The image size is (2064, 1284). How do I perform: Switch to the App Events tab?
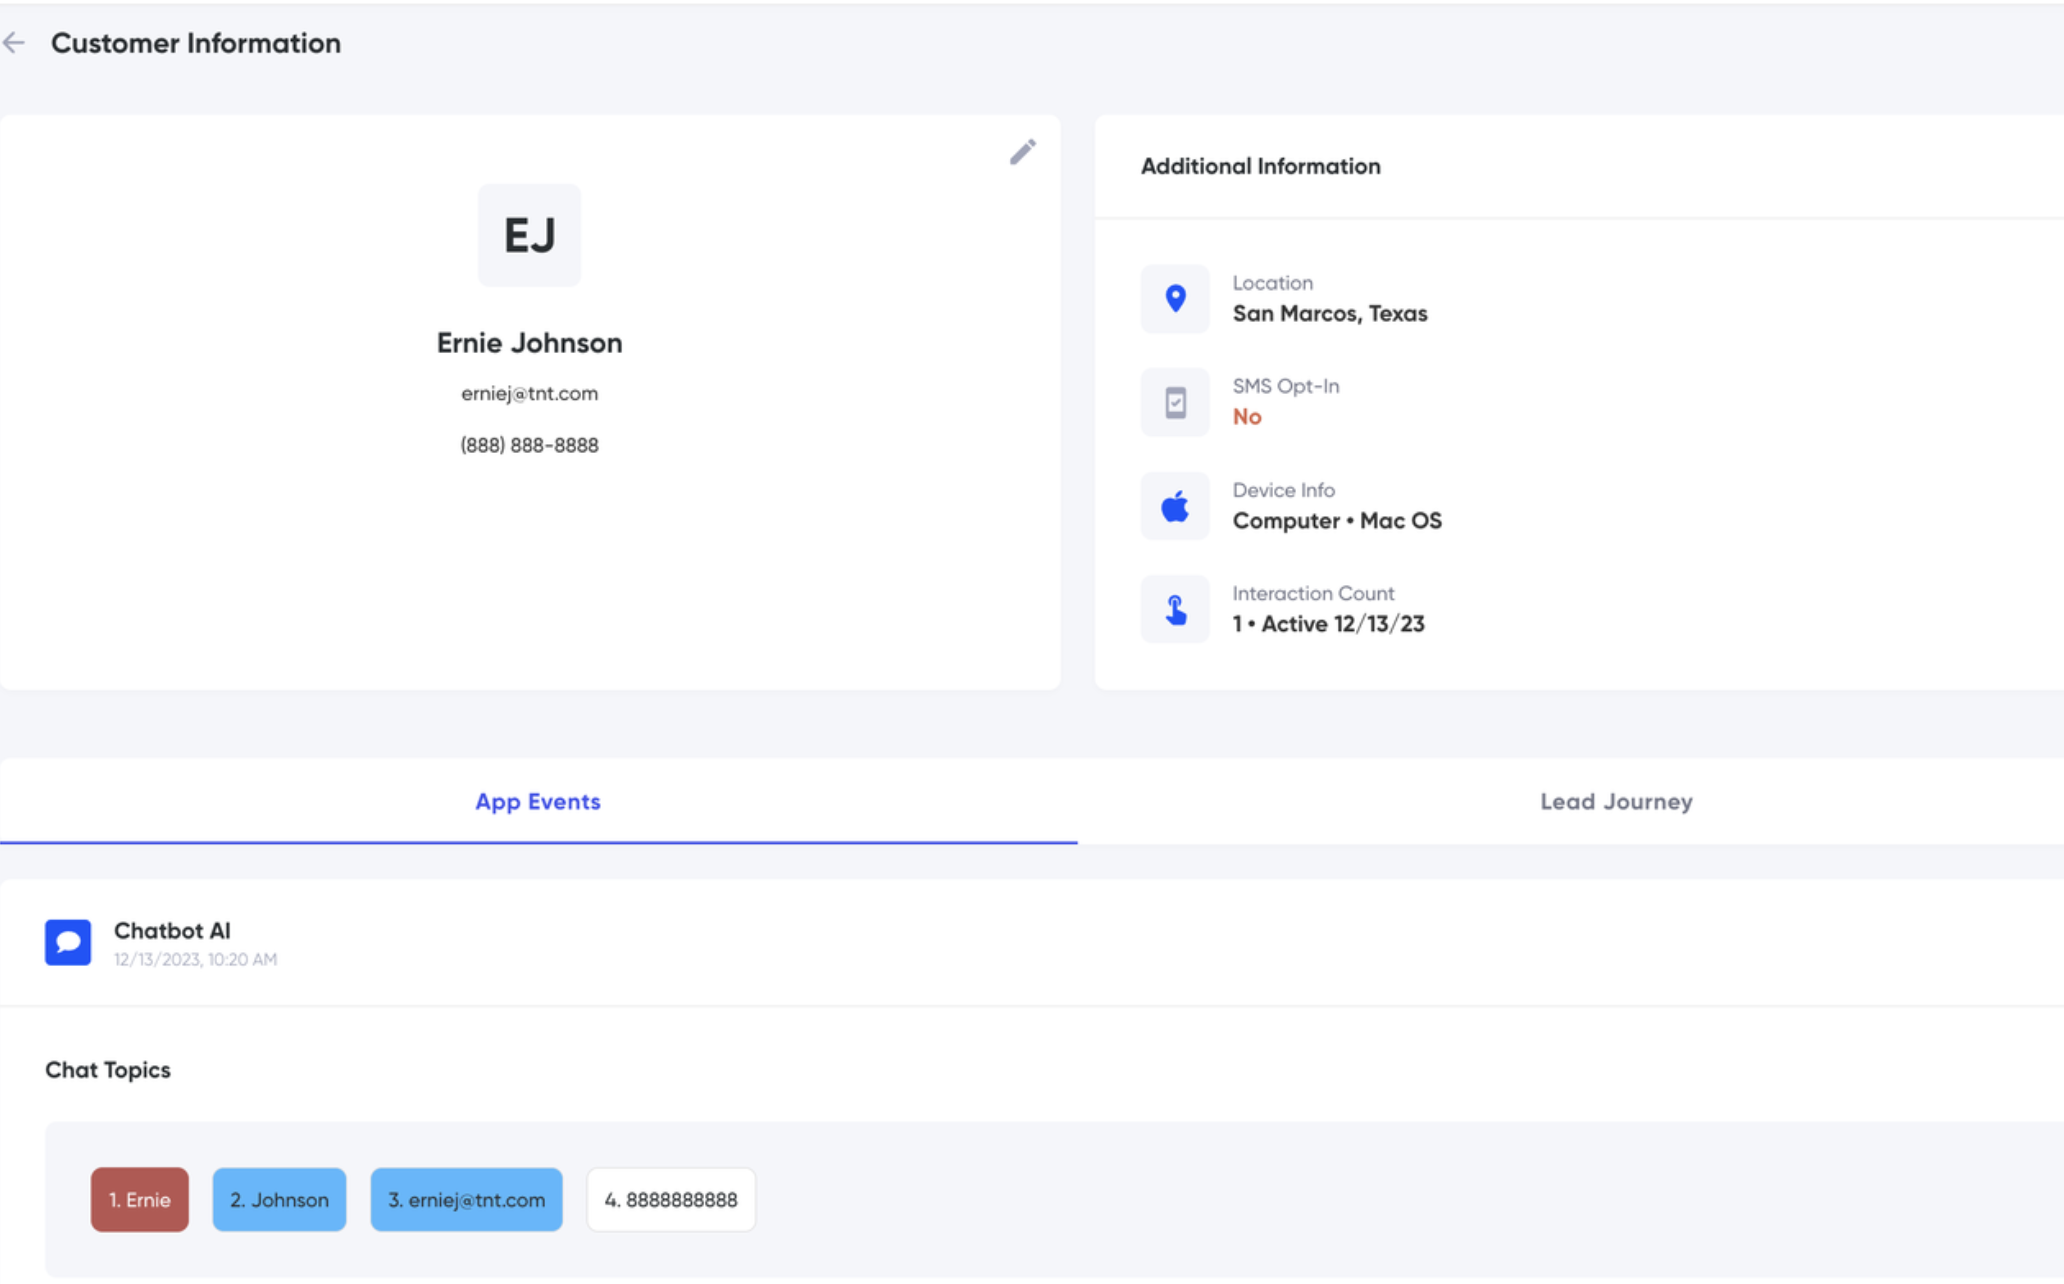[538, 801]
